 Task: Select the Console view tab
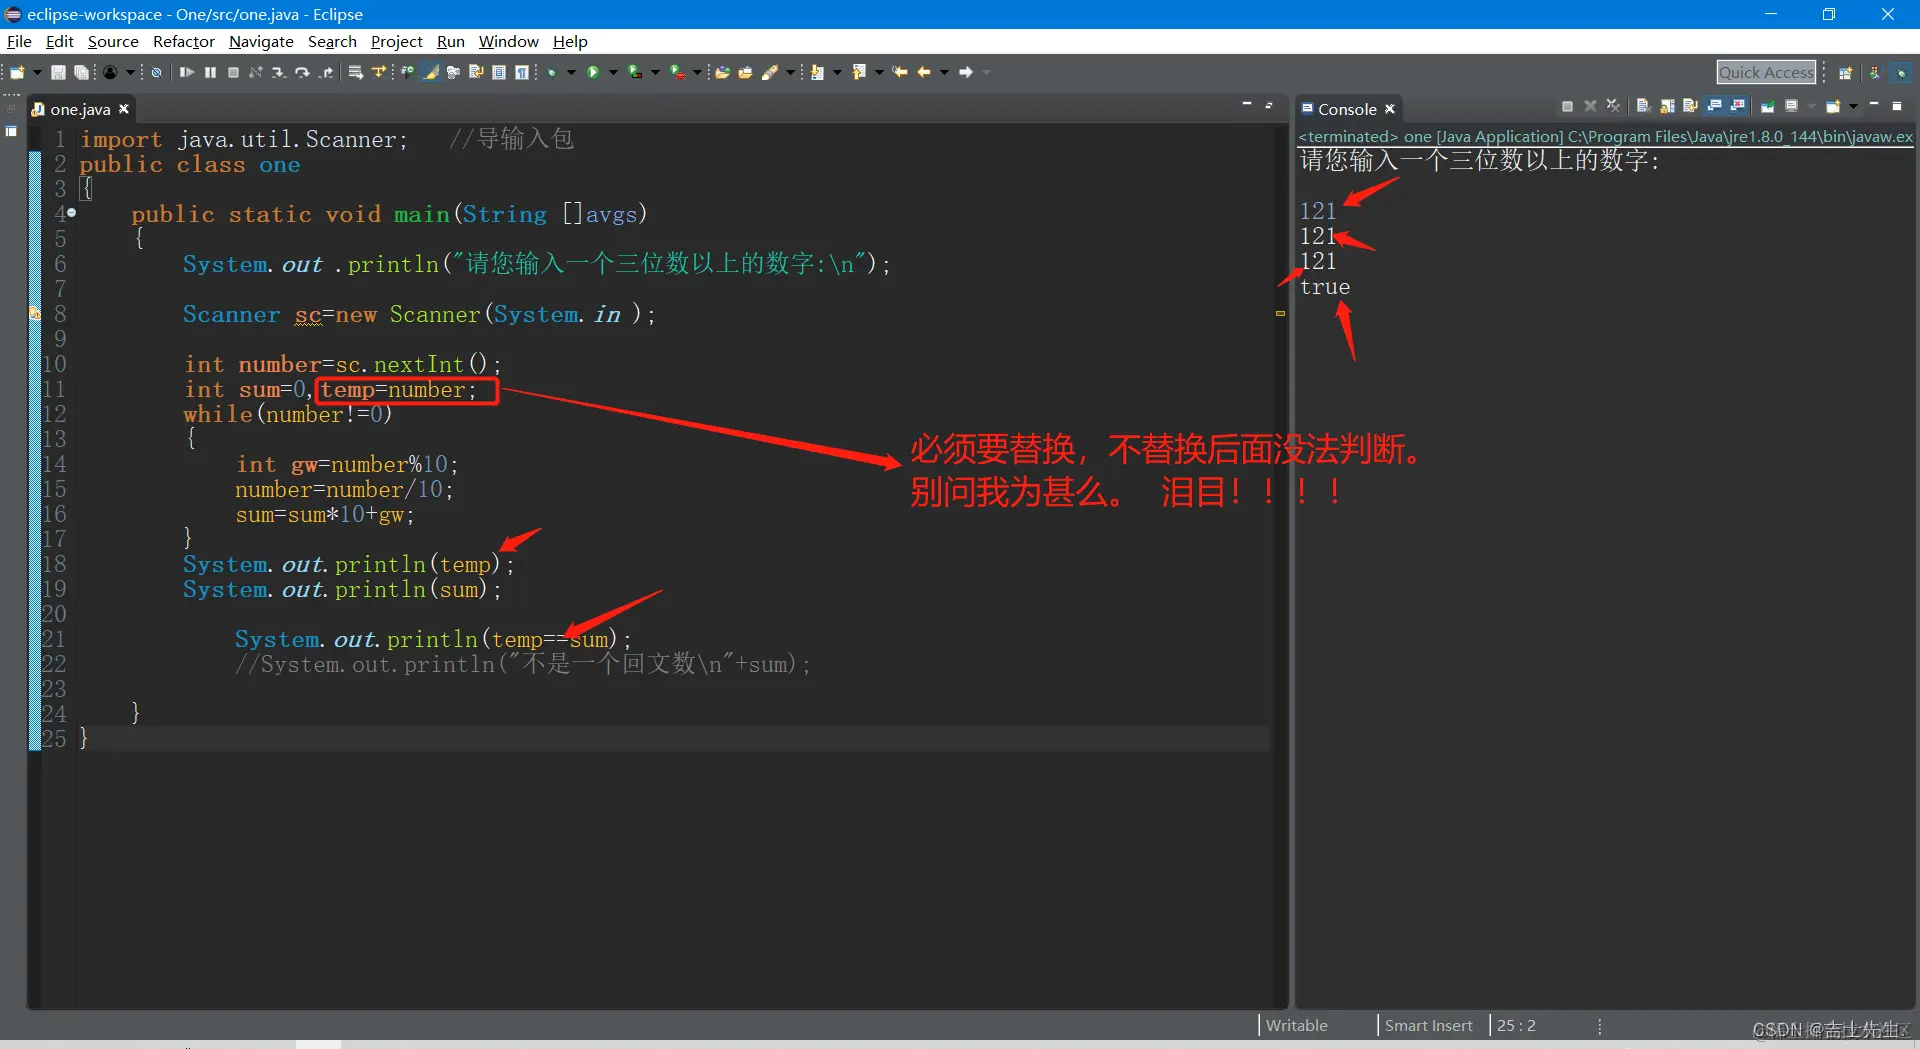pyautogui.click(x=1347, y=109)
